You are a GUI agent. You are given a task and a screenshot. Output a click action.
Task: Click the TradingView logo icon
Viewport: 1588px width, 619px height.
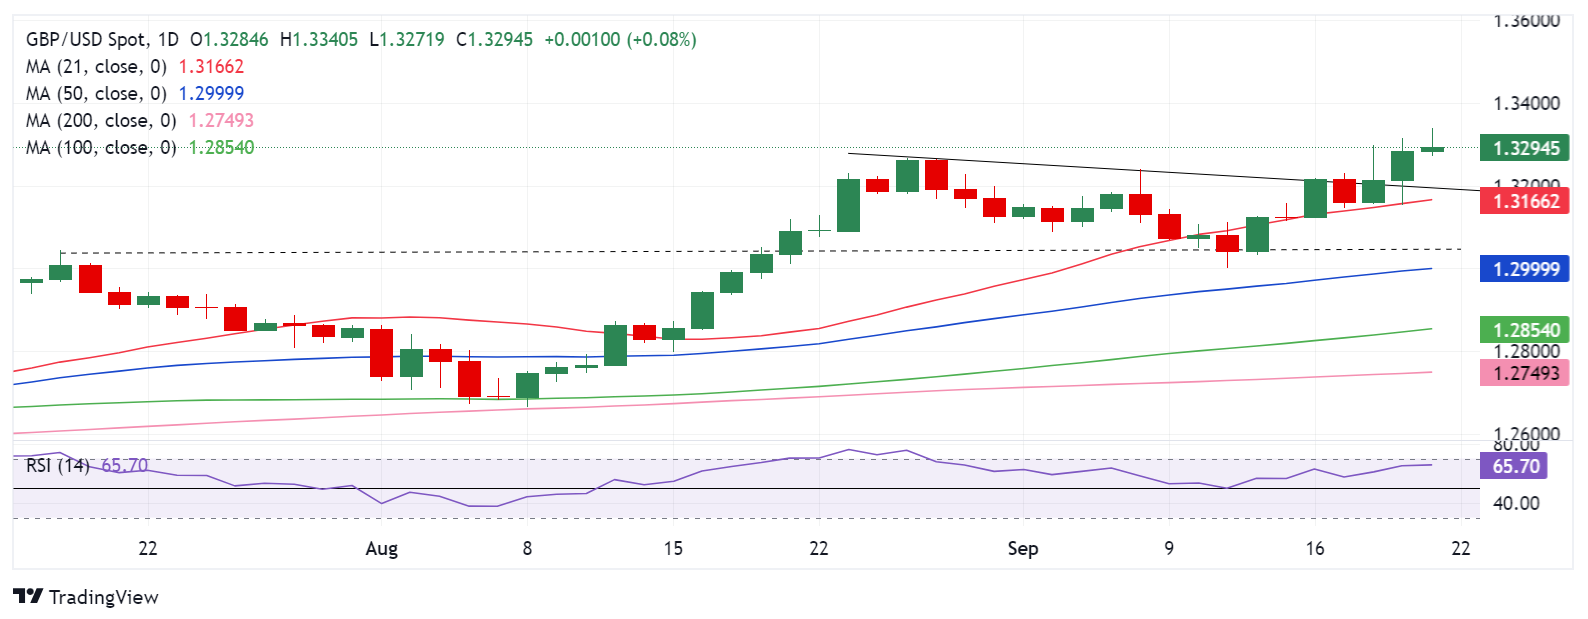pyautogui.click(x=28, y=596)
